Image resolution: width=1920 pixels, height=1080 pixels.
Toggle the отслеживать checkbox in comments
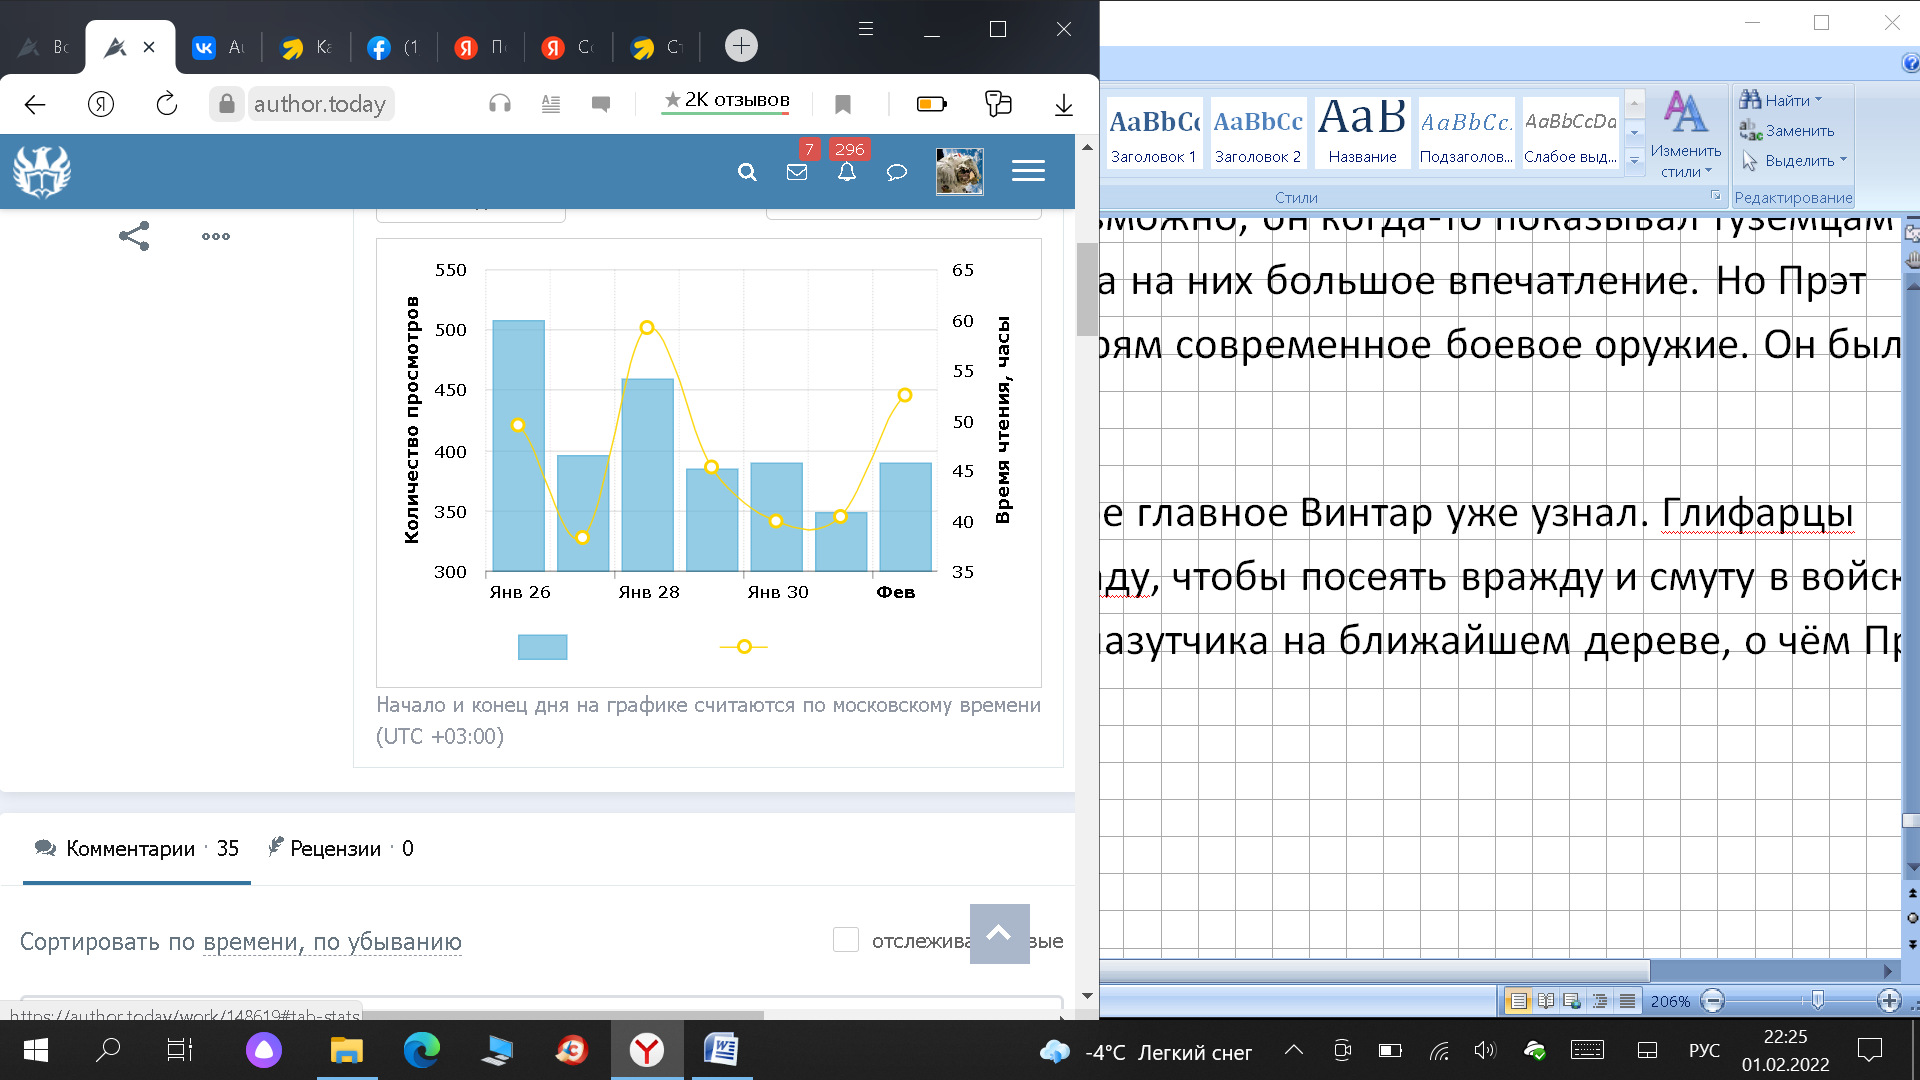pos(846,940)
